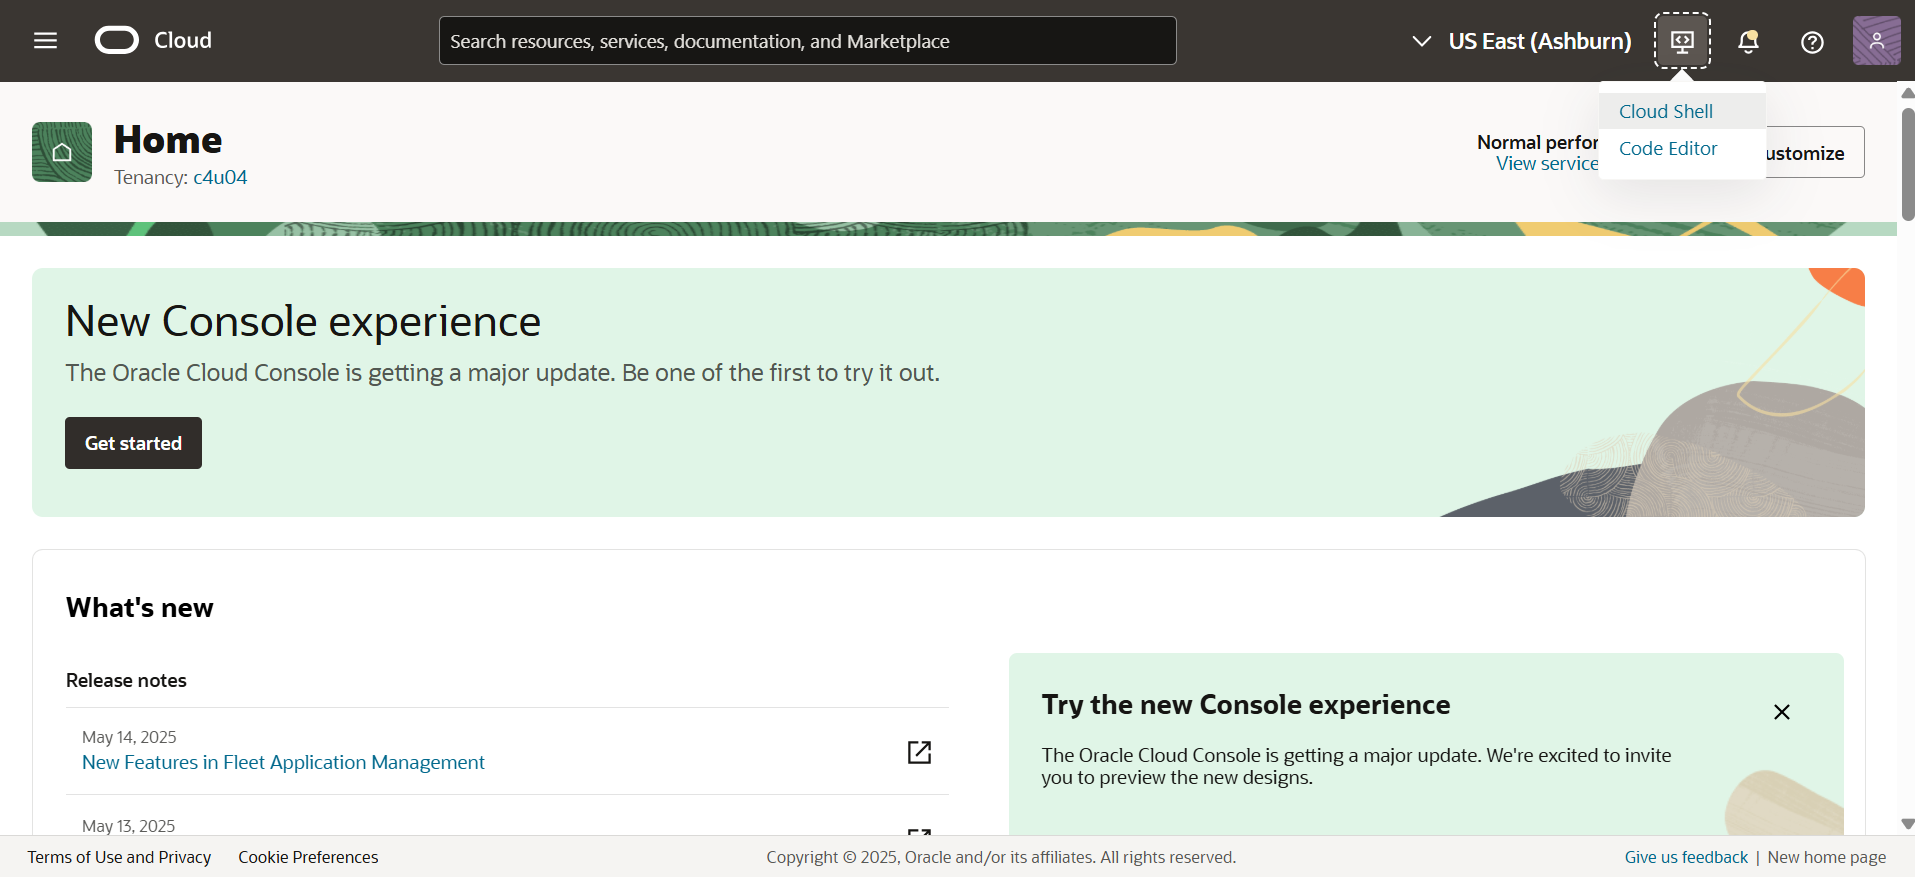Select Code Editor from the menu

coord(1667,149)
